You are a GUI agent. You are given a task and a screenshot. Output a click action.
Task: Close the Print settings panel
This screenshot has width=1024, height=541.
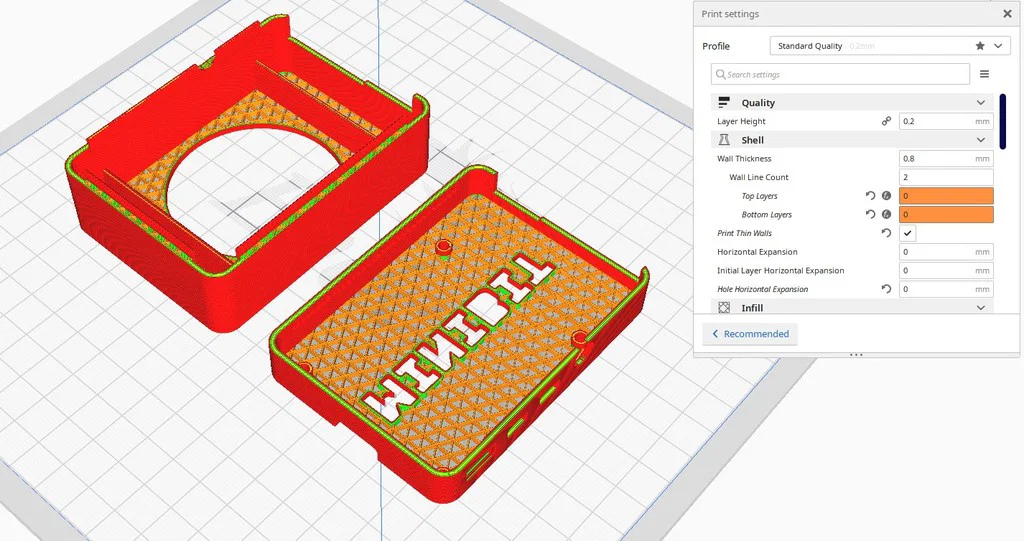click(x=1007, y=14)
